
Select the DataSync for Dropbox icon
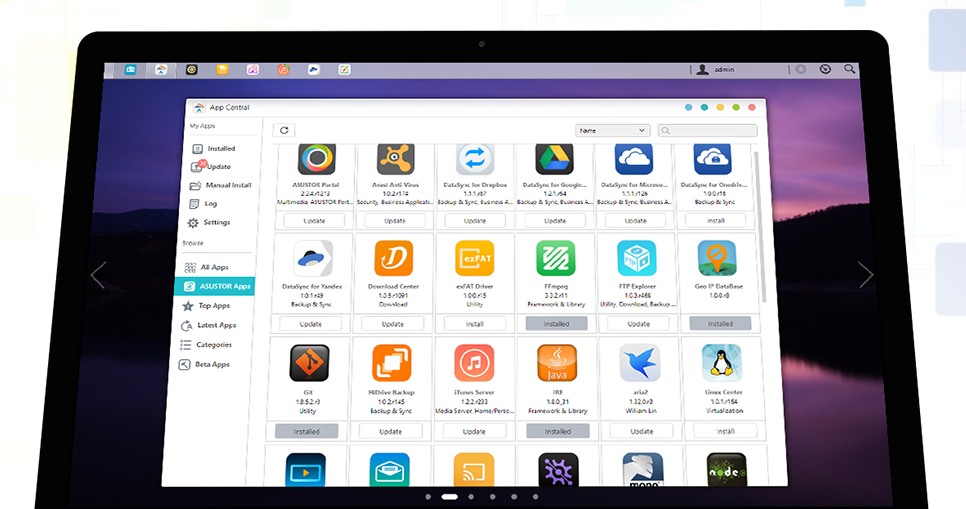pos(475,158)
